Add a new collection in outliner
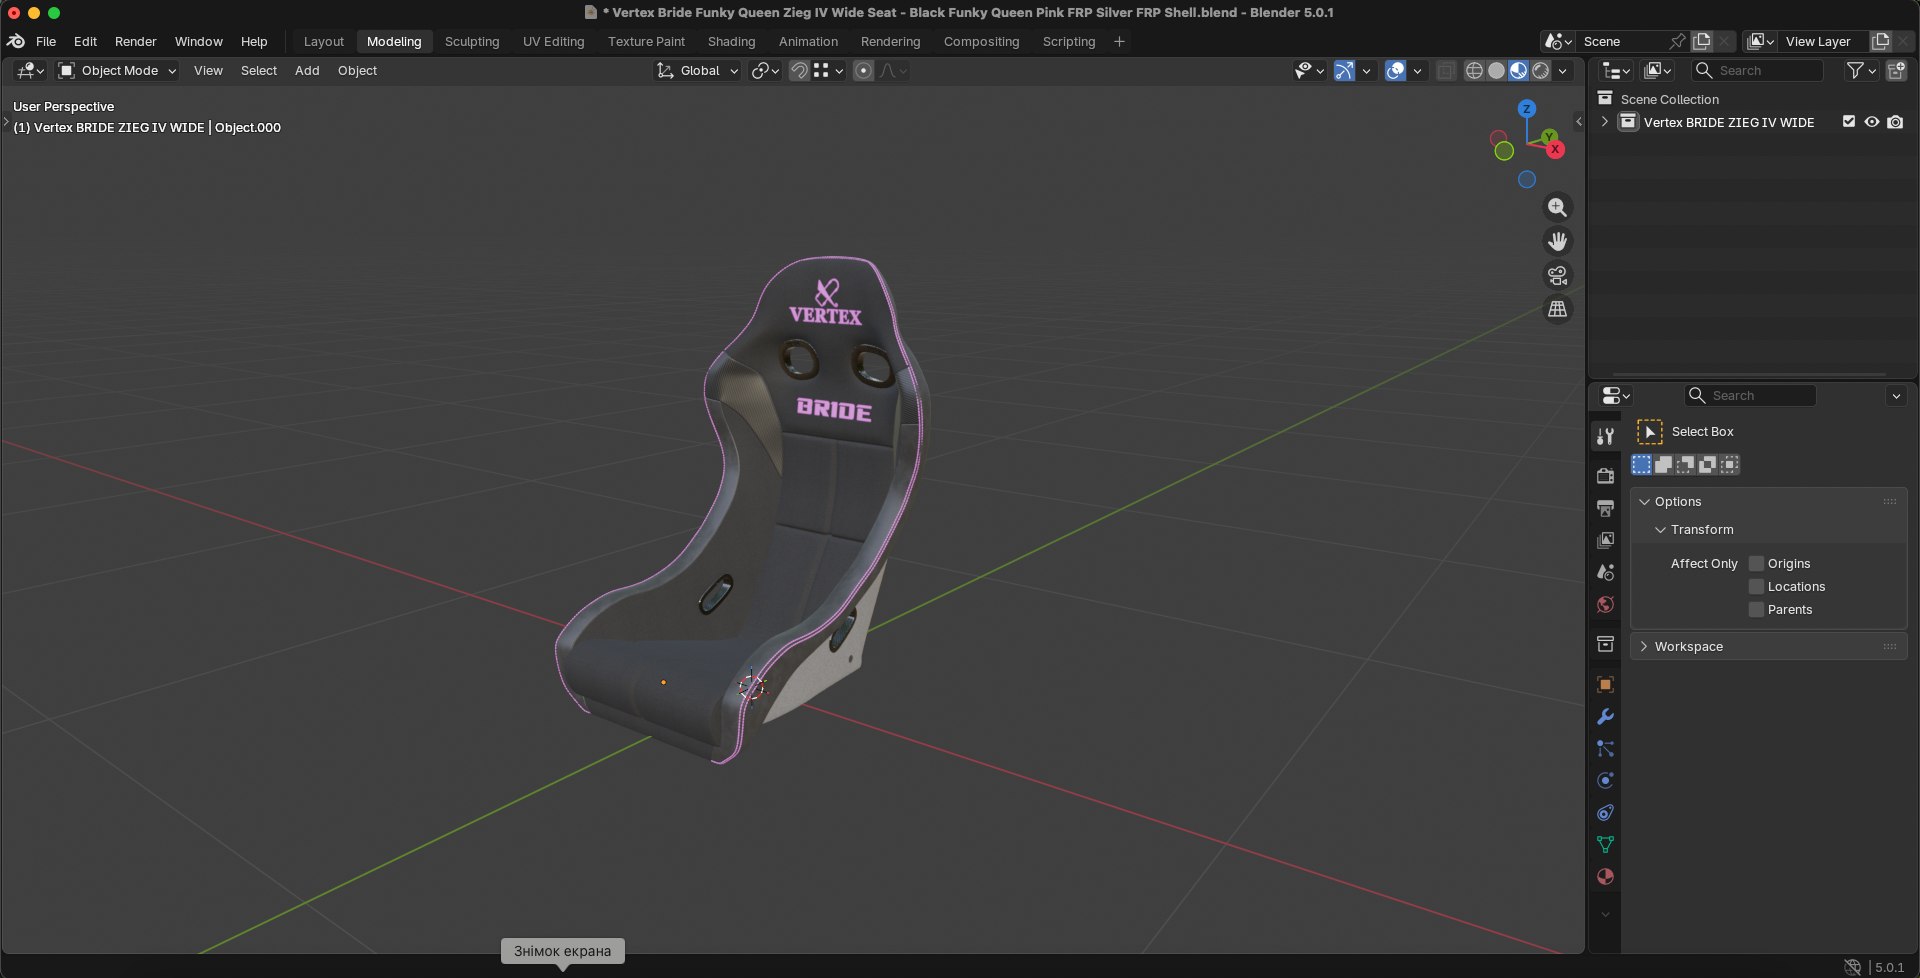 point(1896,70)
